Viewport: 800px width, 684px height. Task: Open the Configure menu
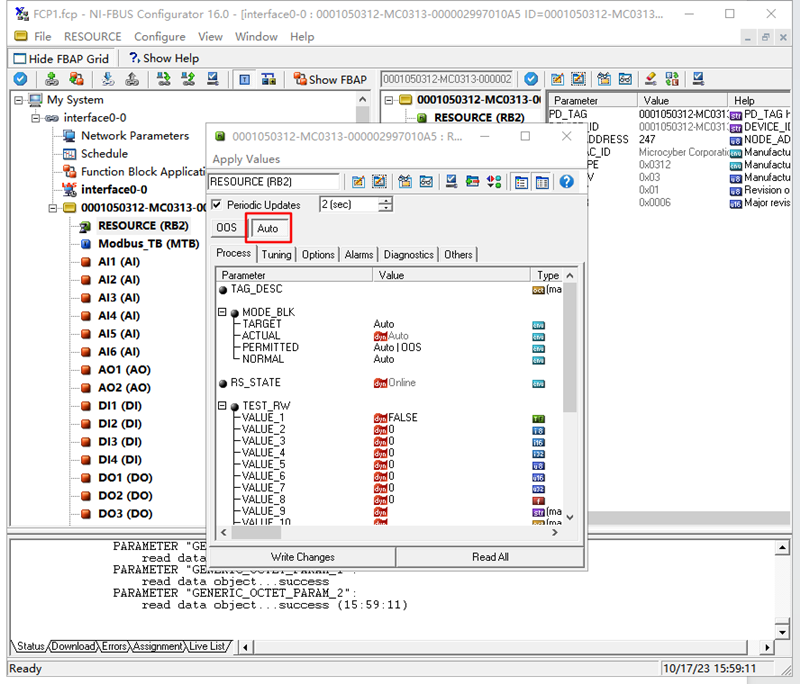click(160, 37)
